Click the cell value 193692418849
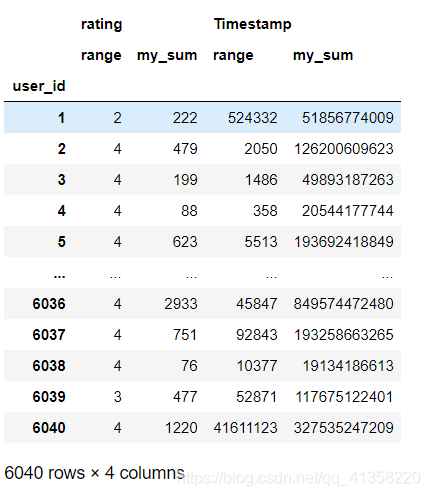The image size is (430, 496). 344,242
